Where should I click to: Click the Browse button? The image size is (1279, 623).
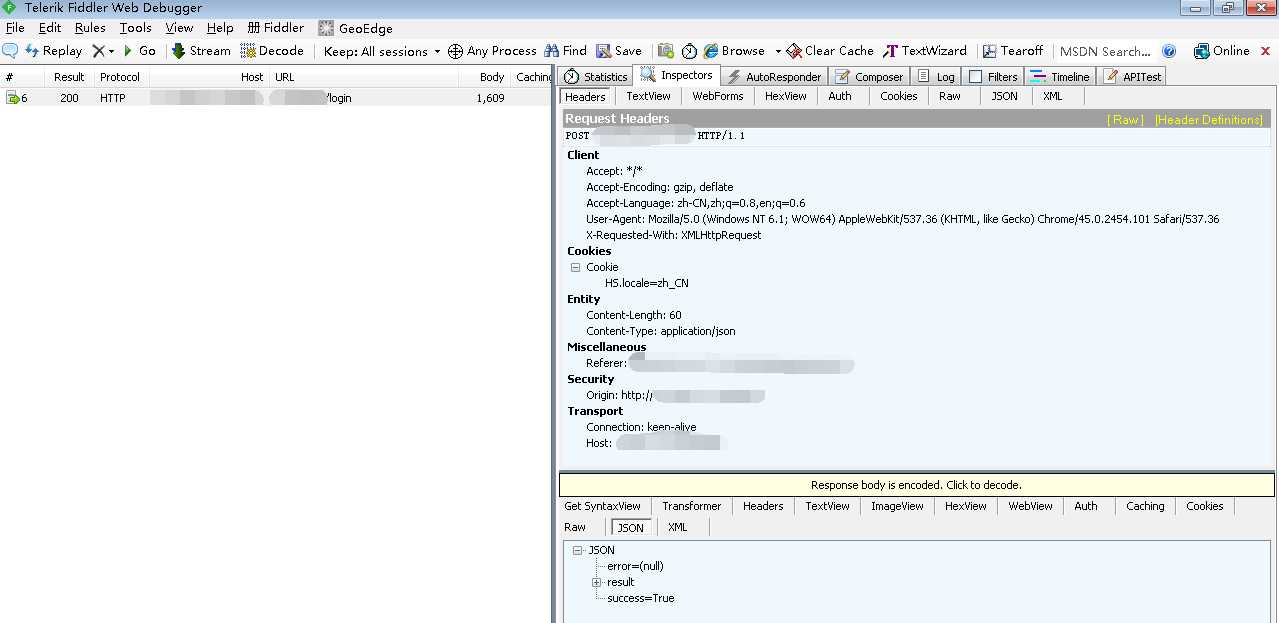point(734,51)
